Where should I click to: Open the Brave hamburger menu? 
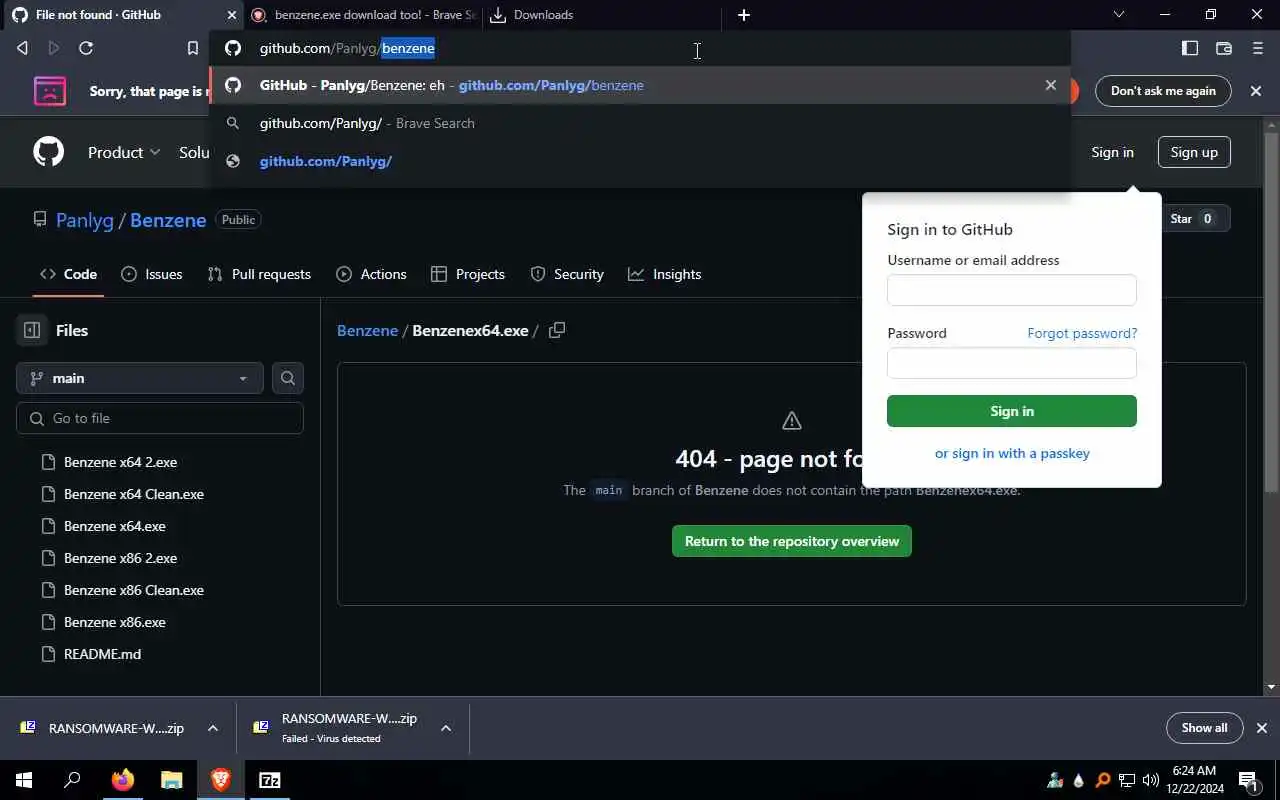coord(1258,48)
